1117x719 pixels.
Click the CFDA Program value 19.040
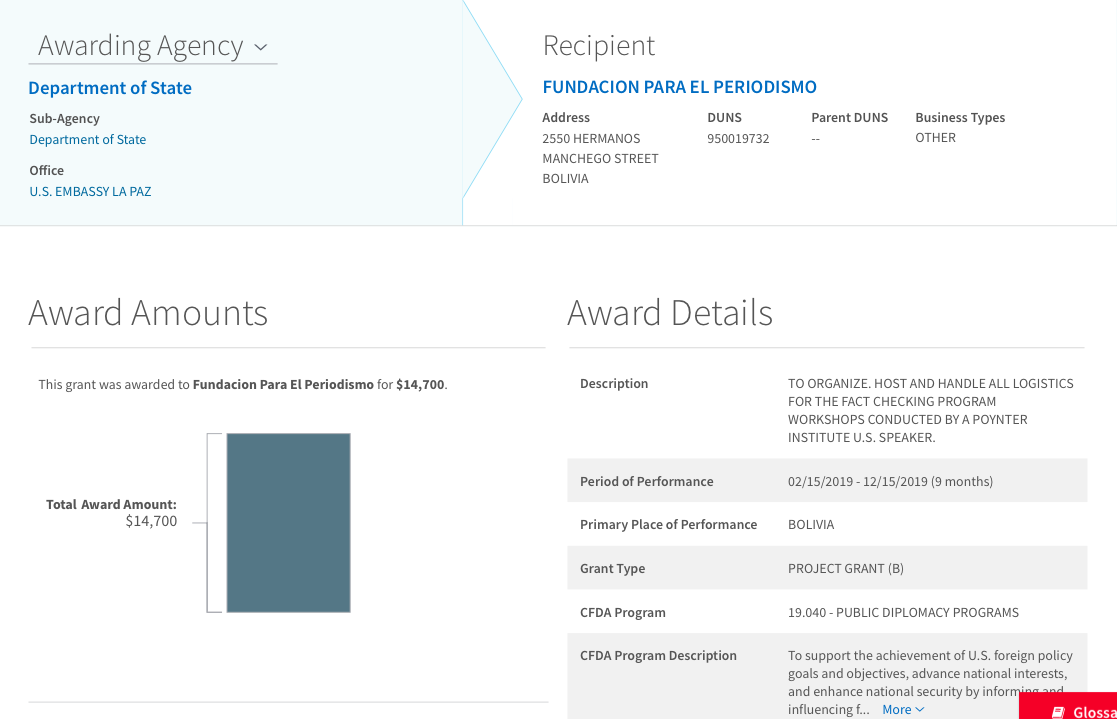coord(903,612)
